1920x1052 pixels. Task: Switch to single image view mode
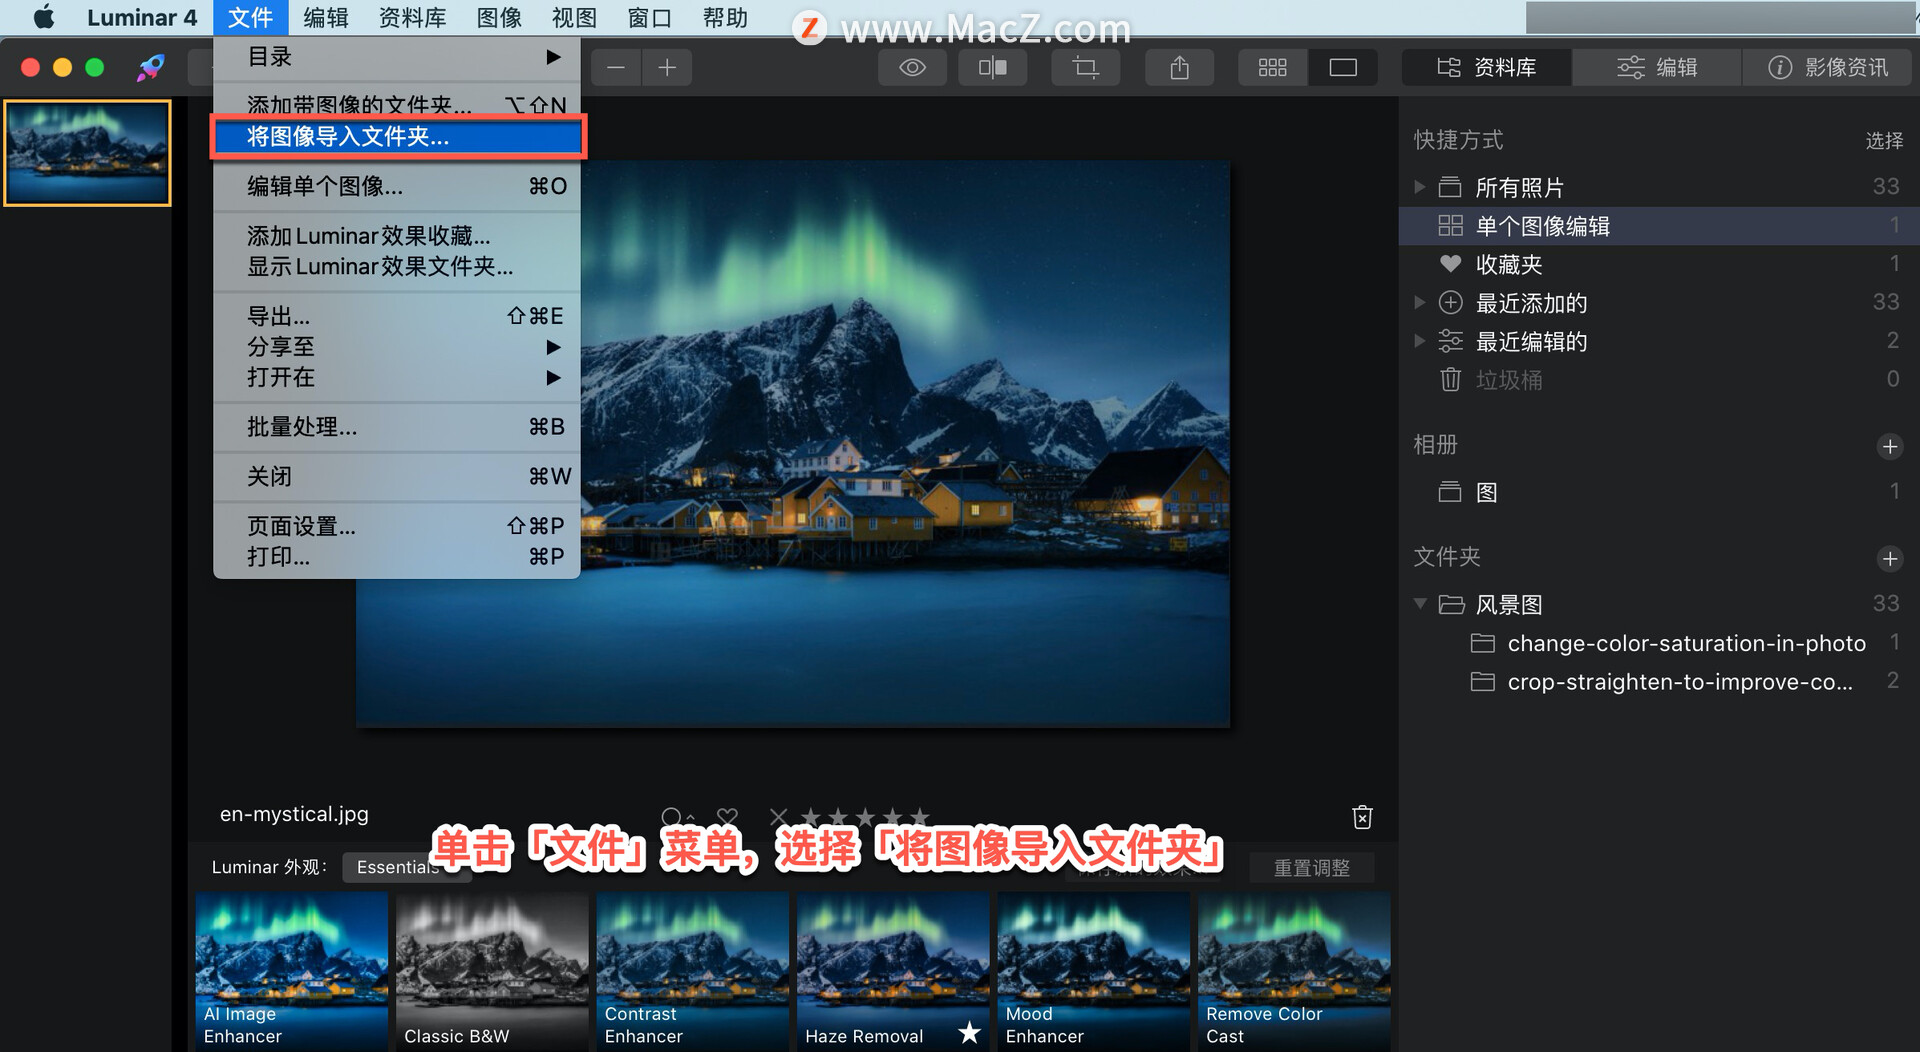tap(1342, 67)
